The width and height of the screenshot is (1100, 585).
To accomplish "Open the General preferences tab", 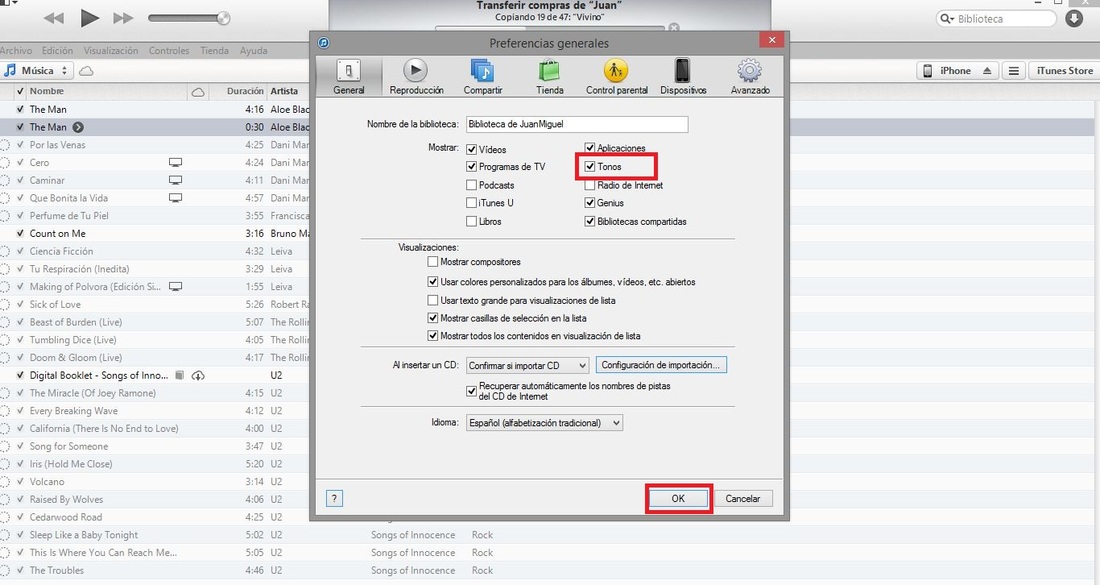I will 349,76.
